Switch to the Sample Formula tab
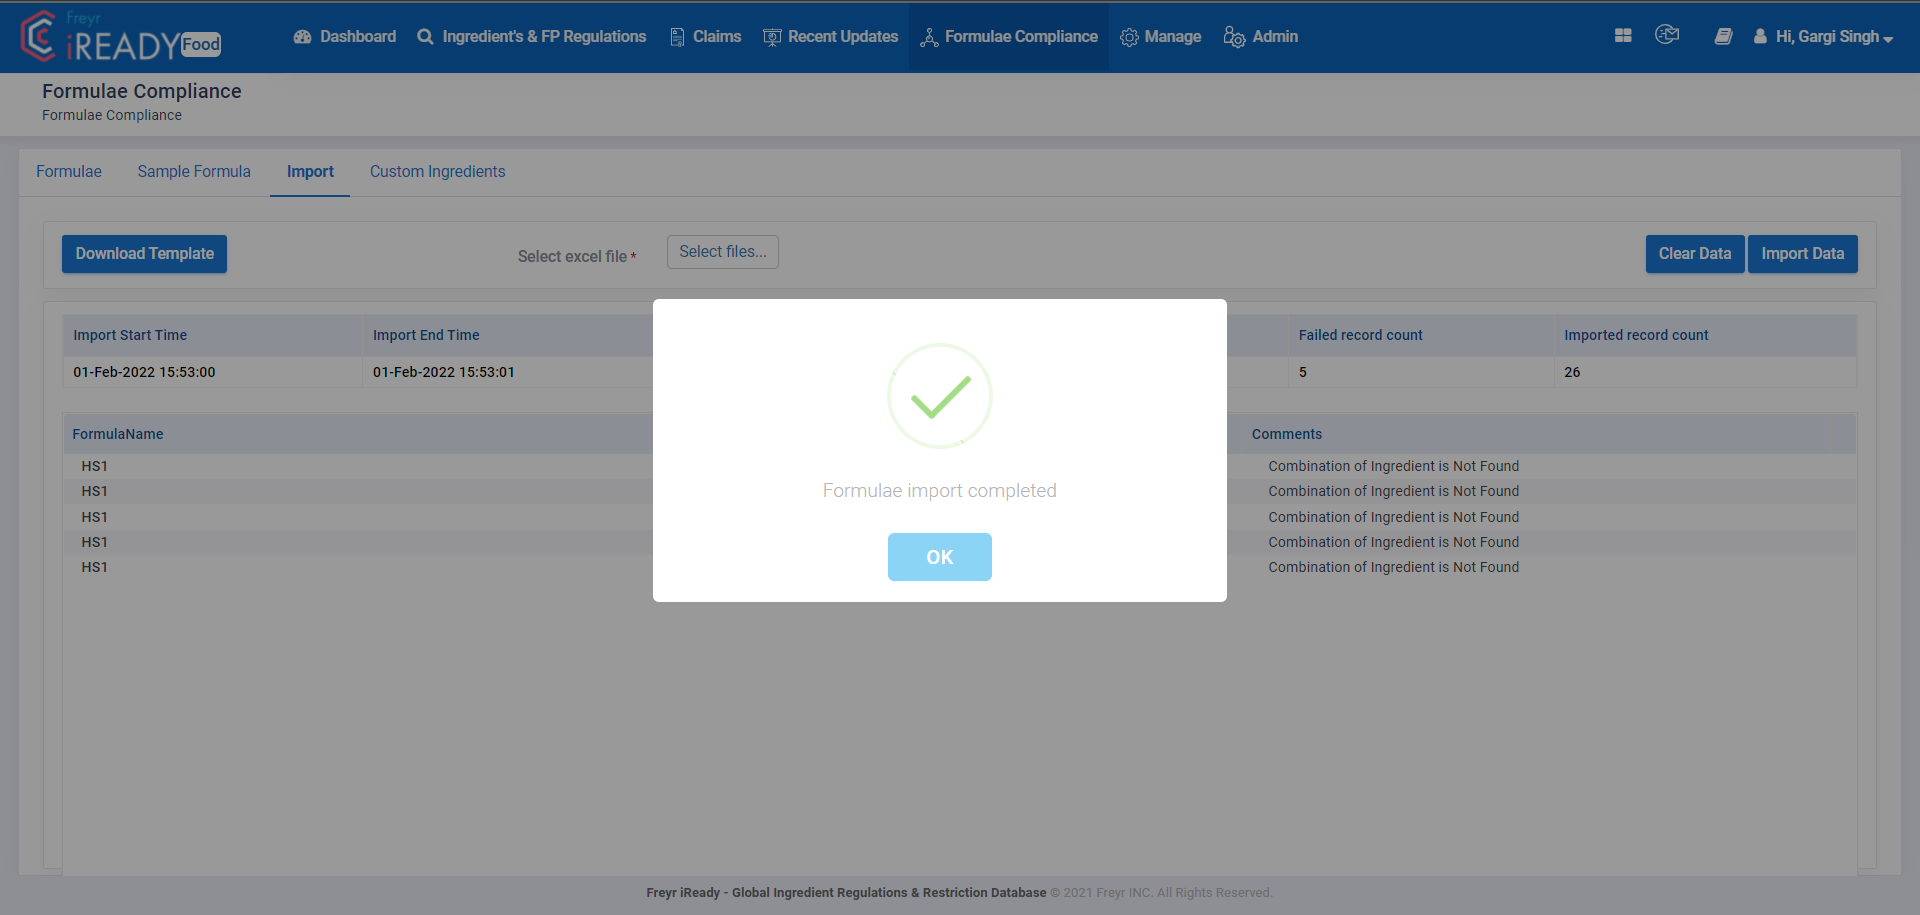 tap(194, 171)
